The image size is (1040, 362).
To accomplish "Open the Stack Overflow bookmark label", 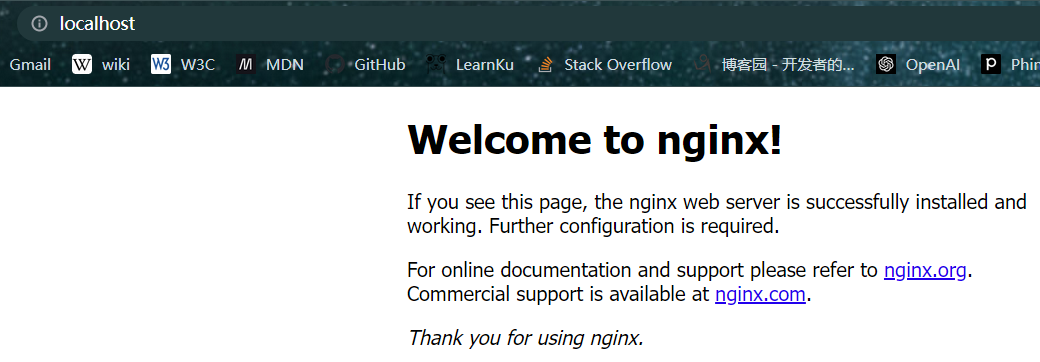I will (618, 64).
